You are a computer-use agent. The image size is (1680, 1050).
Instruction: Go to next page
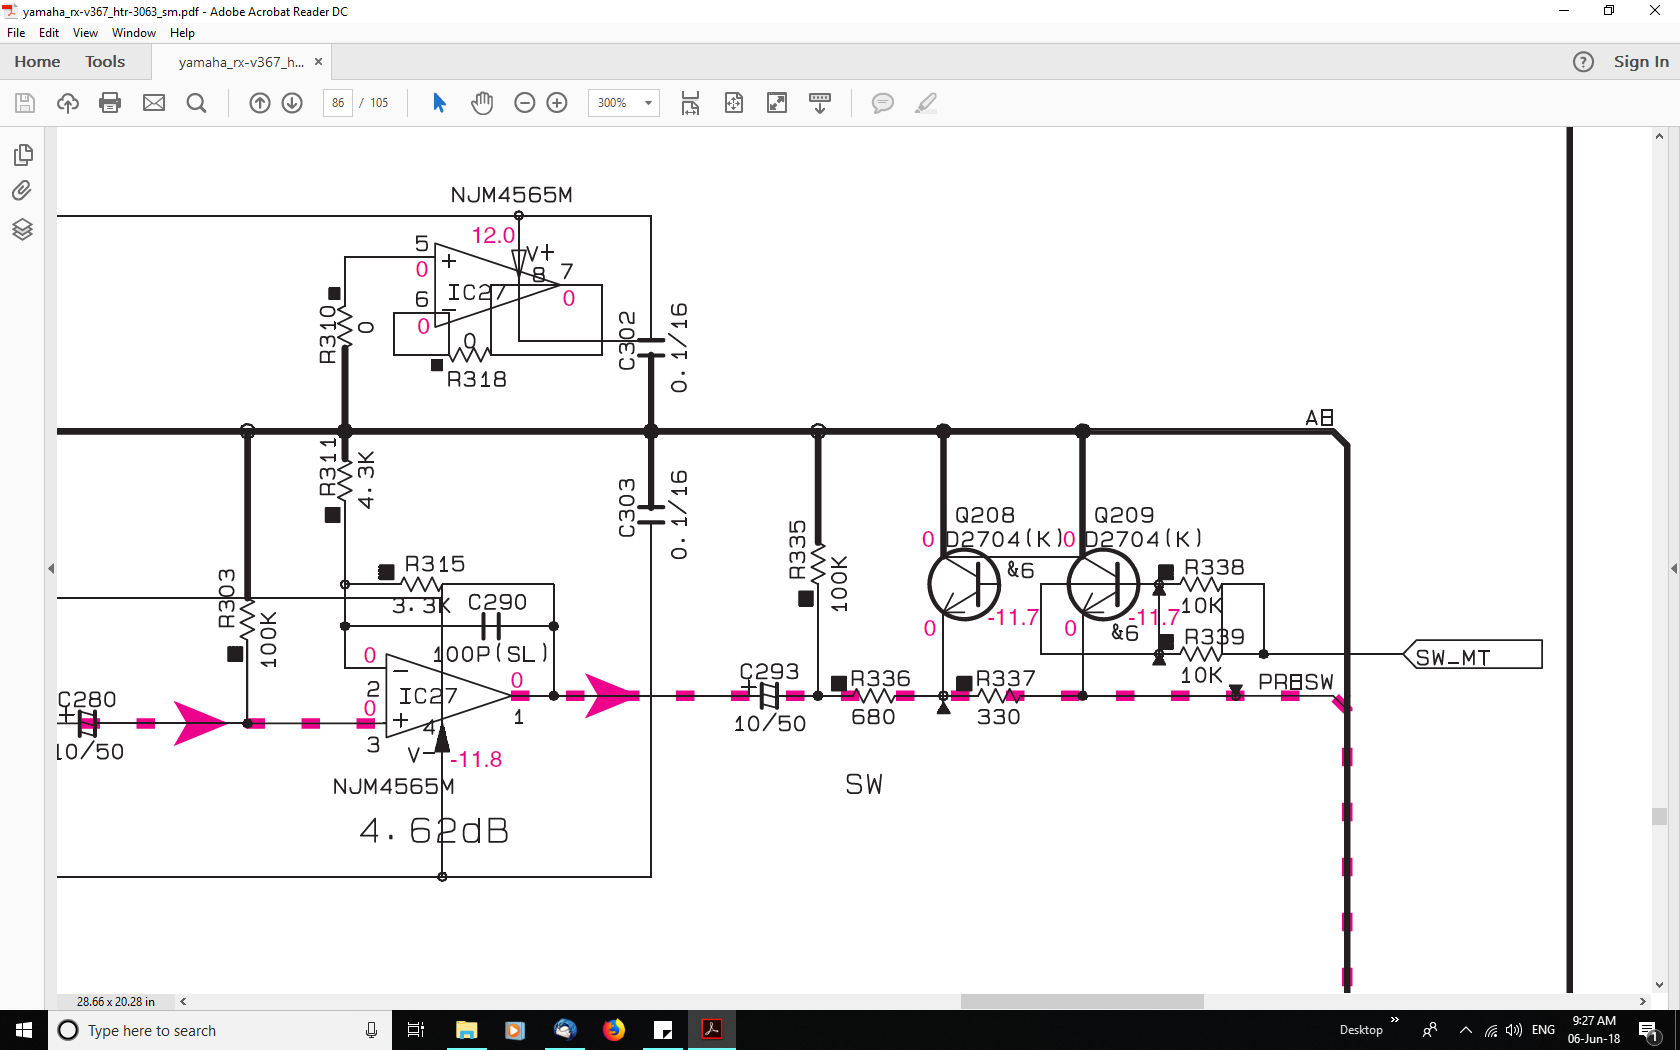(x=292, y=103)
